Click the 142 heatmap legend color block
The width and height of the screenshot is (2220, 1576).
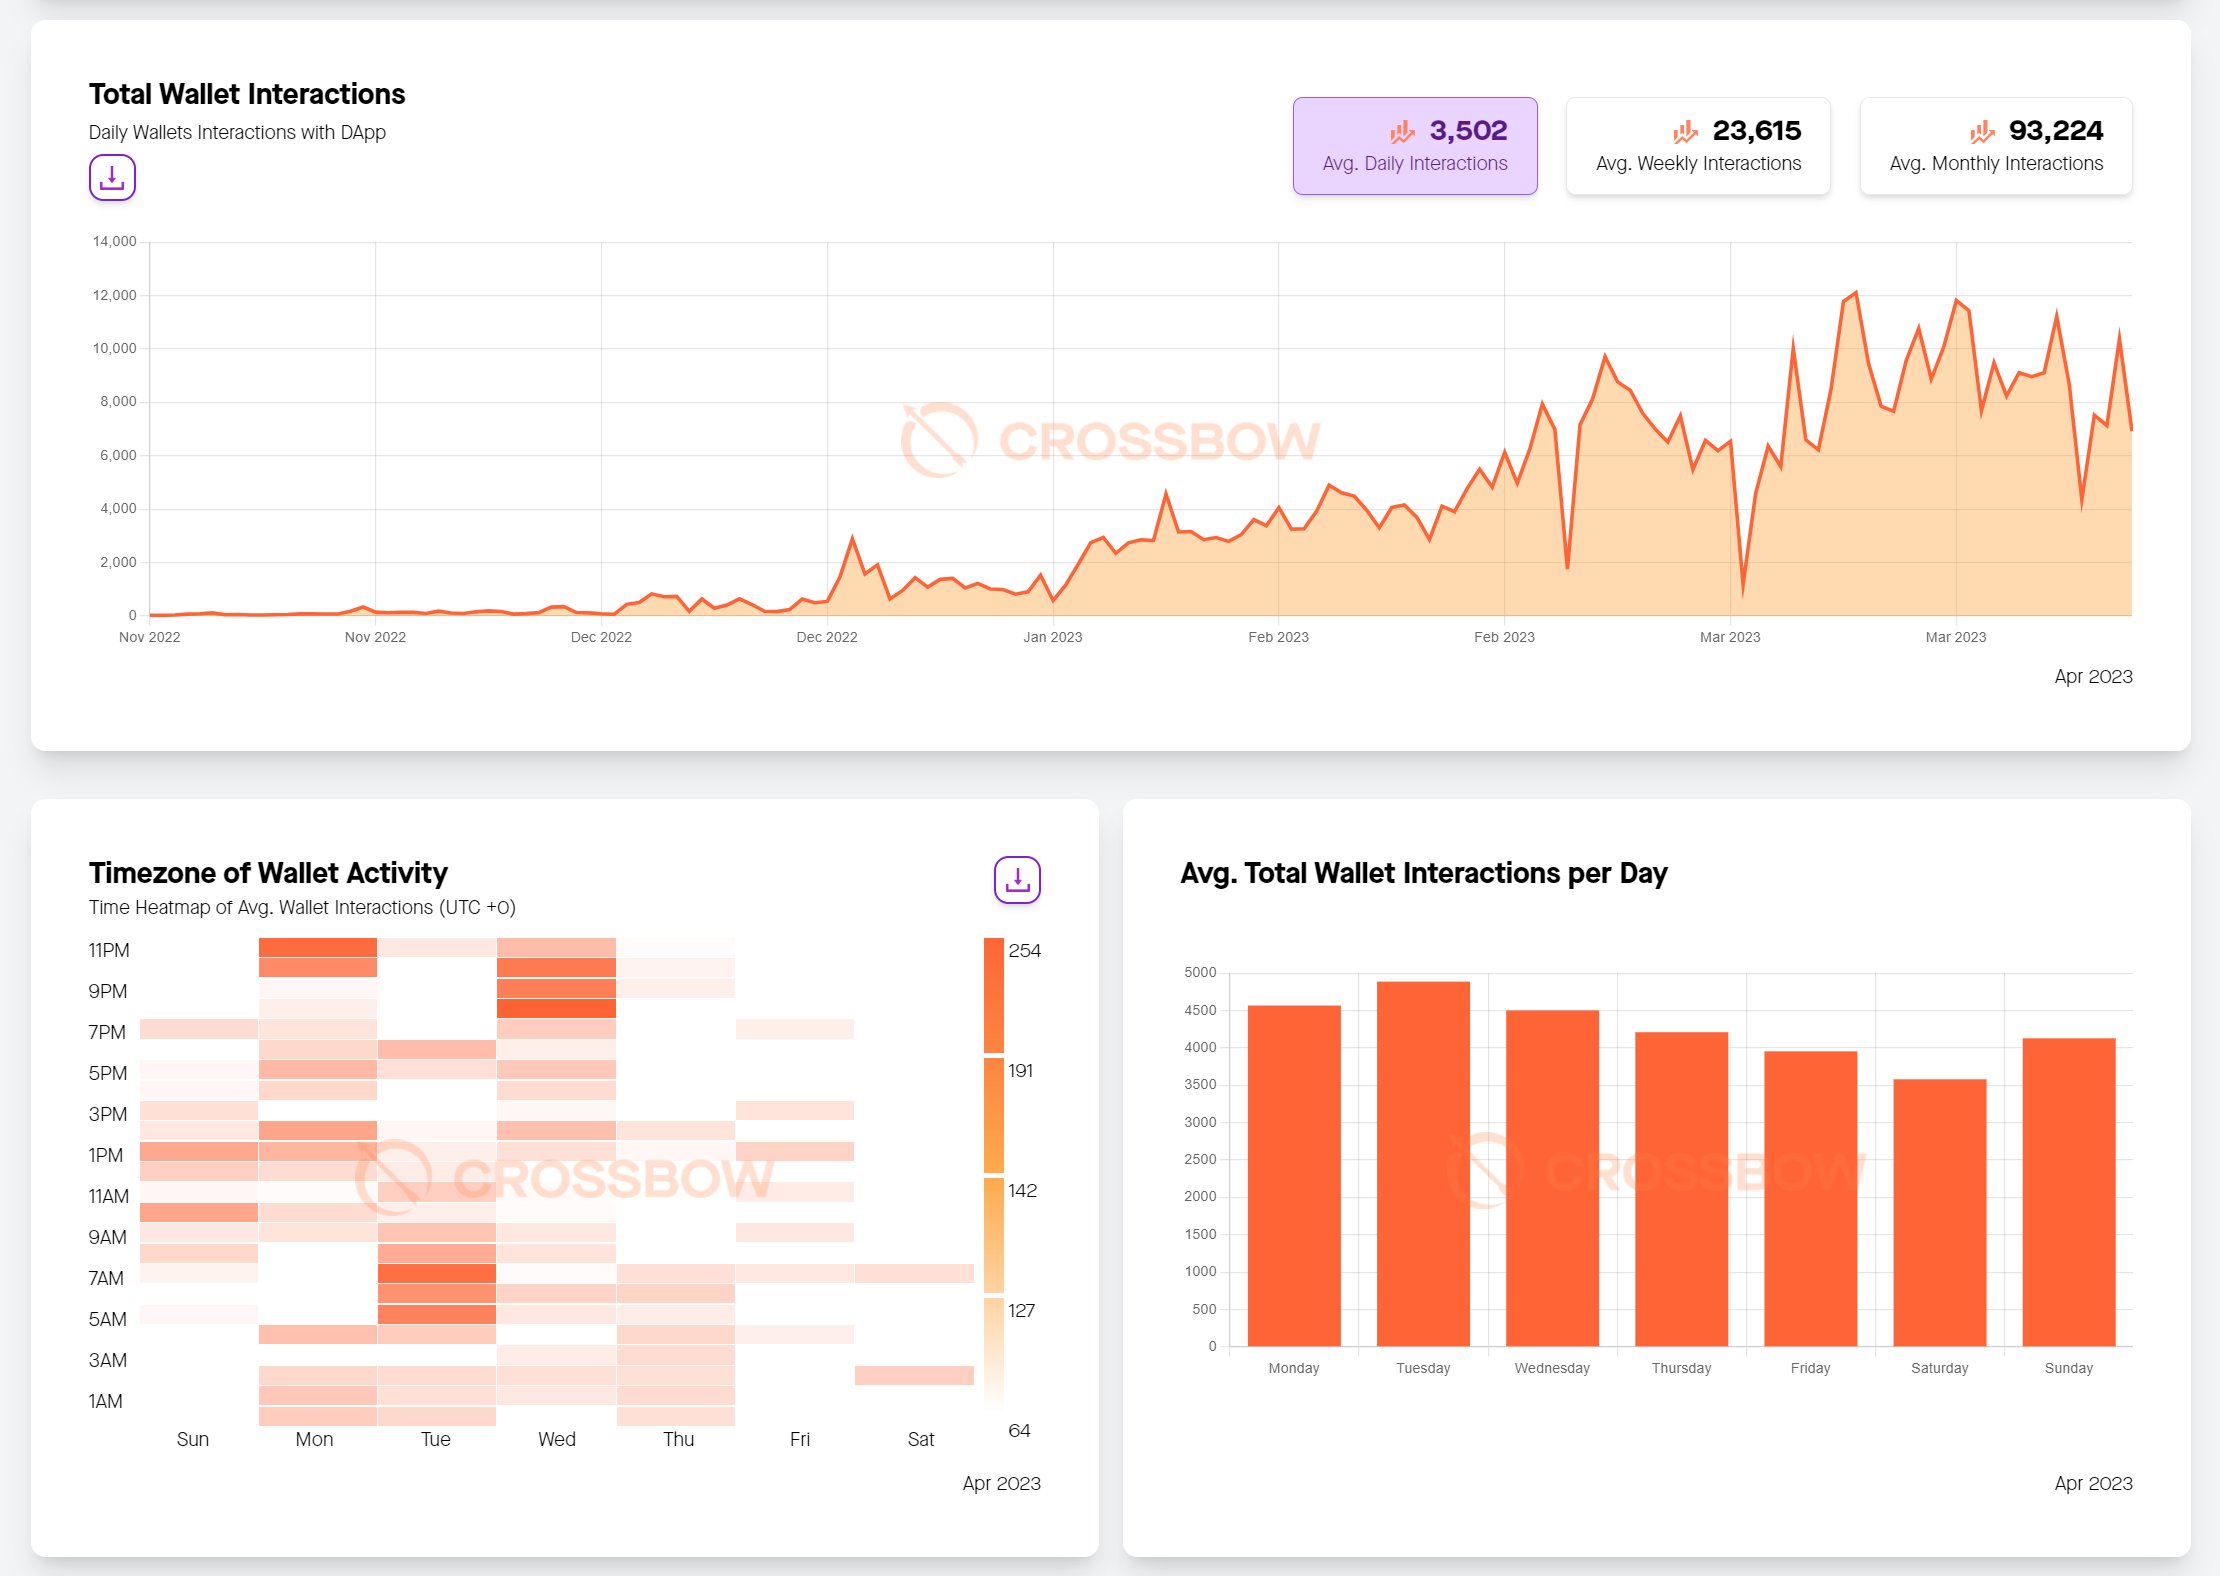click(x=993, y=1235)
